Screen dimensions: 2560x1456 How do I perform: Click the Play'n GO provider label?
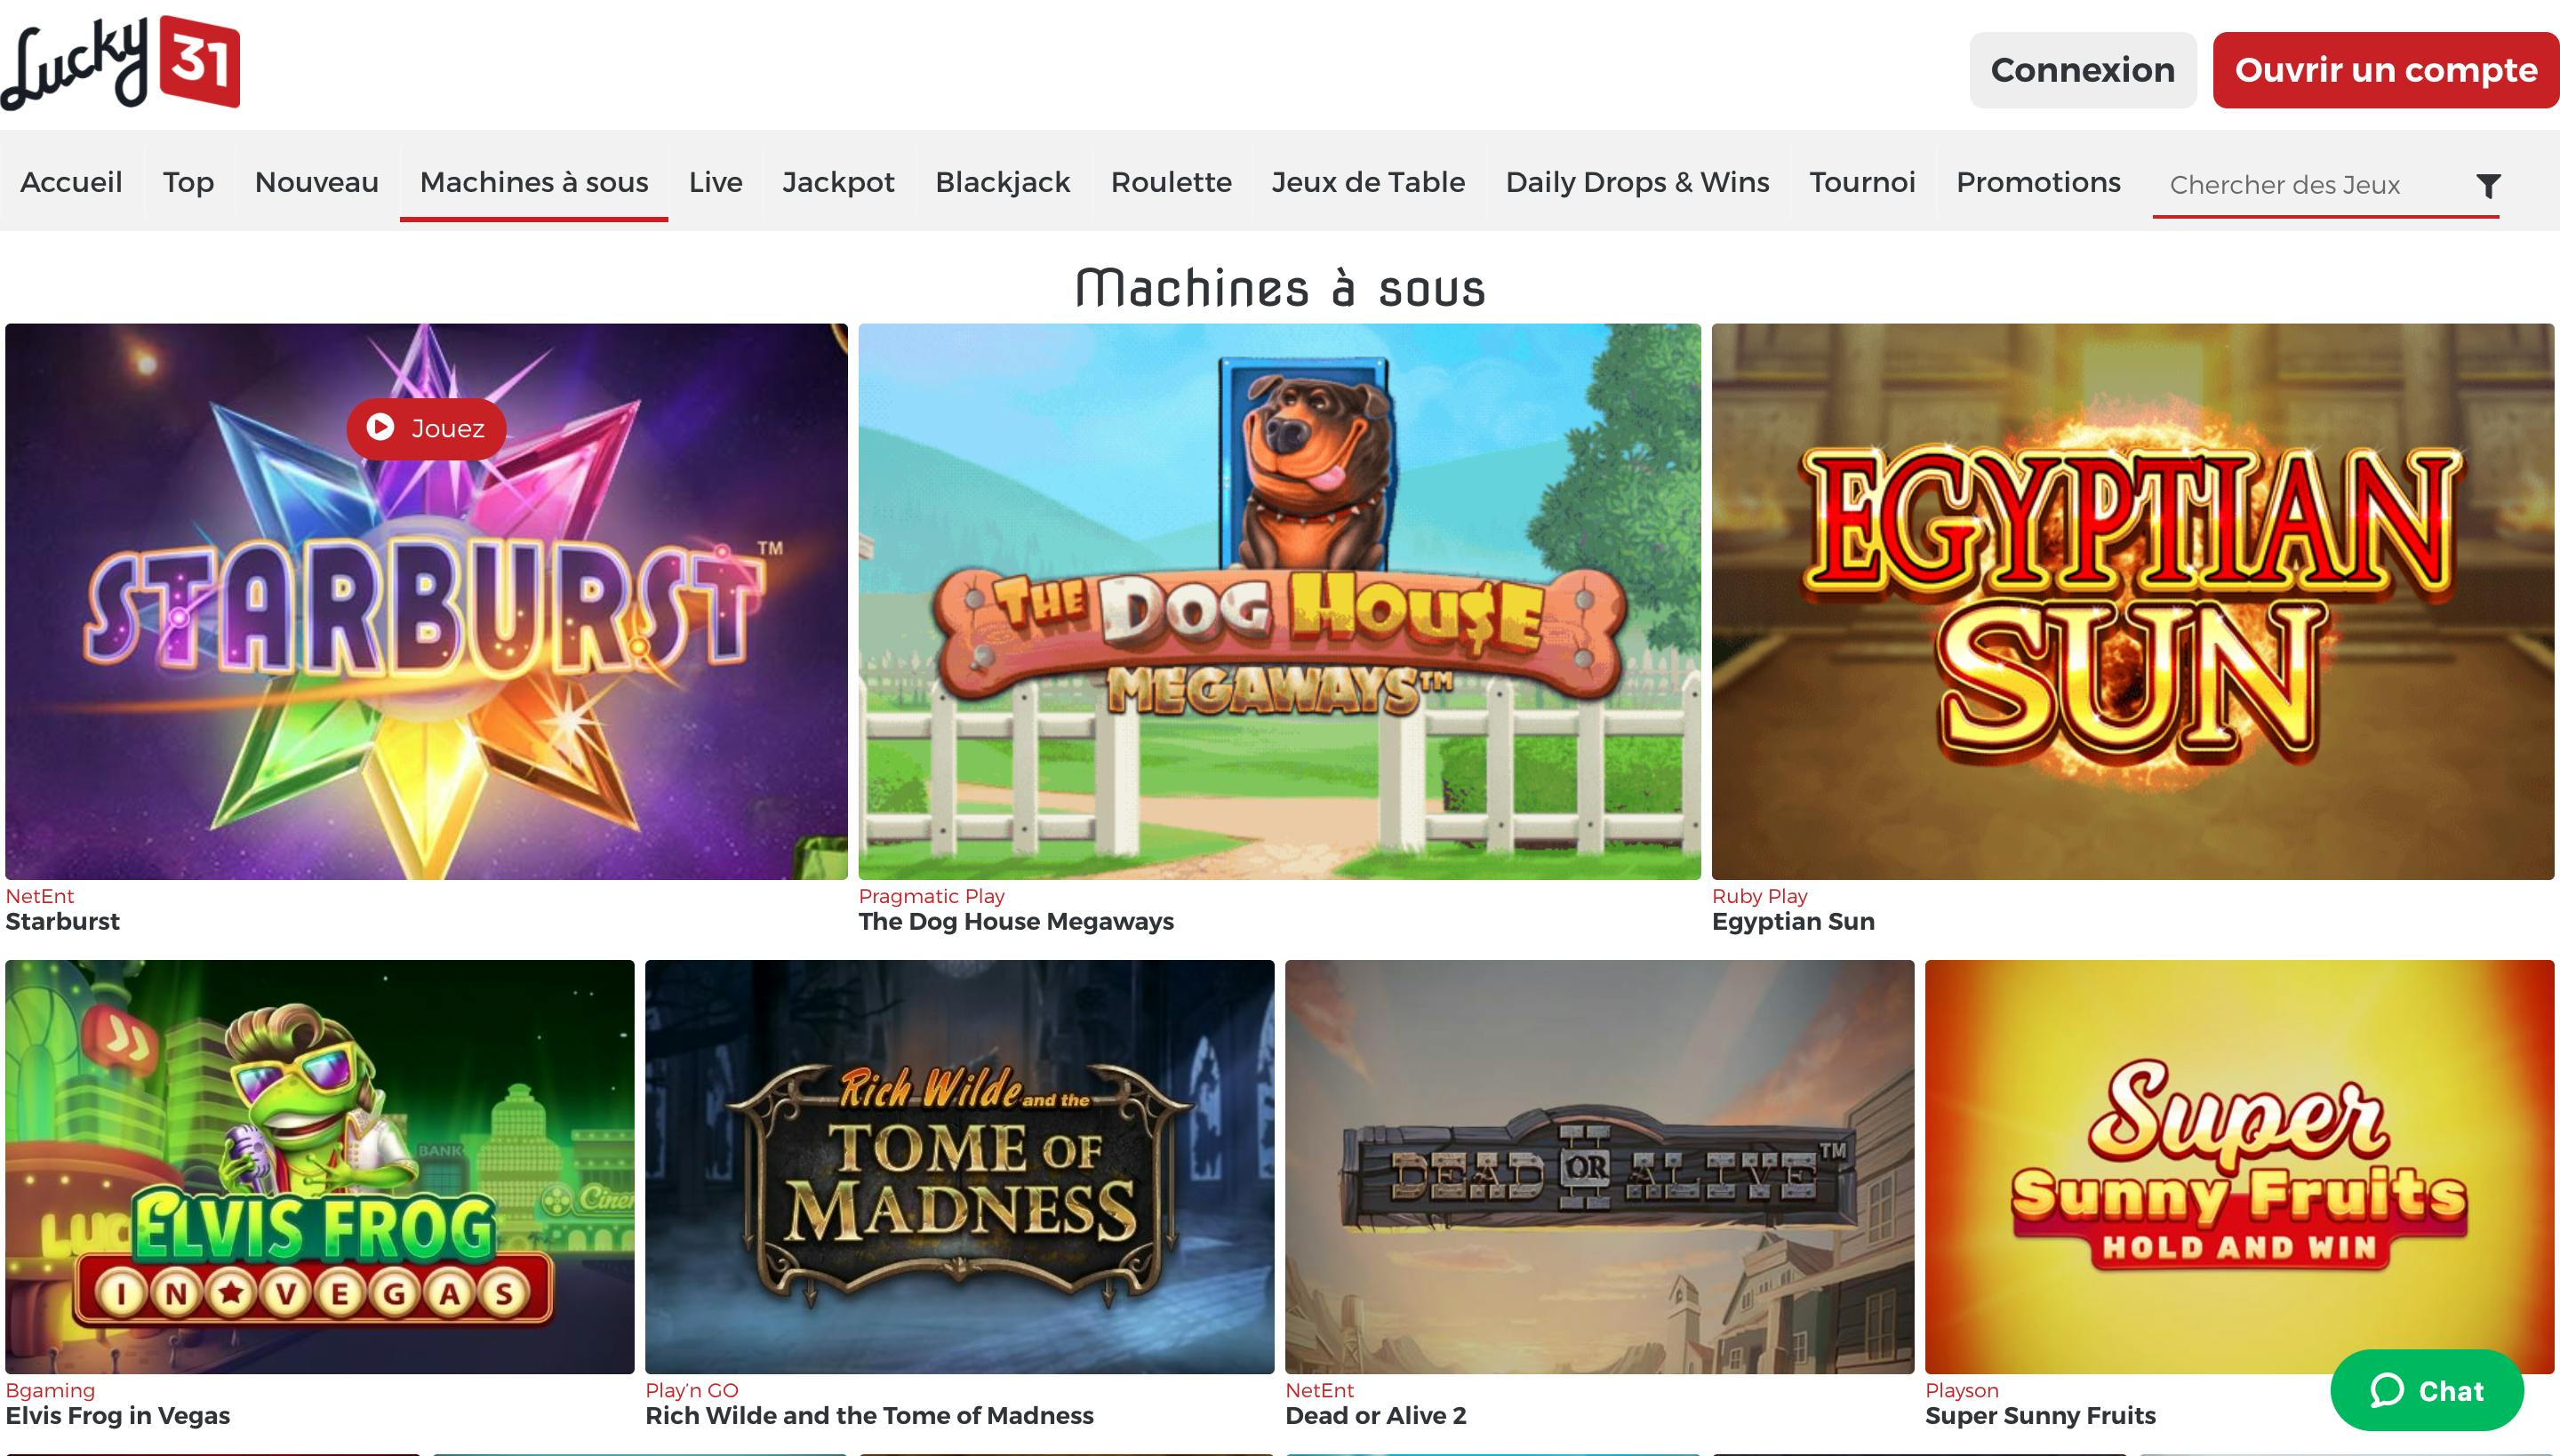point(691,1390)
